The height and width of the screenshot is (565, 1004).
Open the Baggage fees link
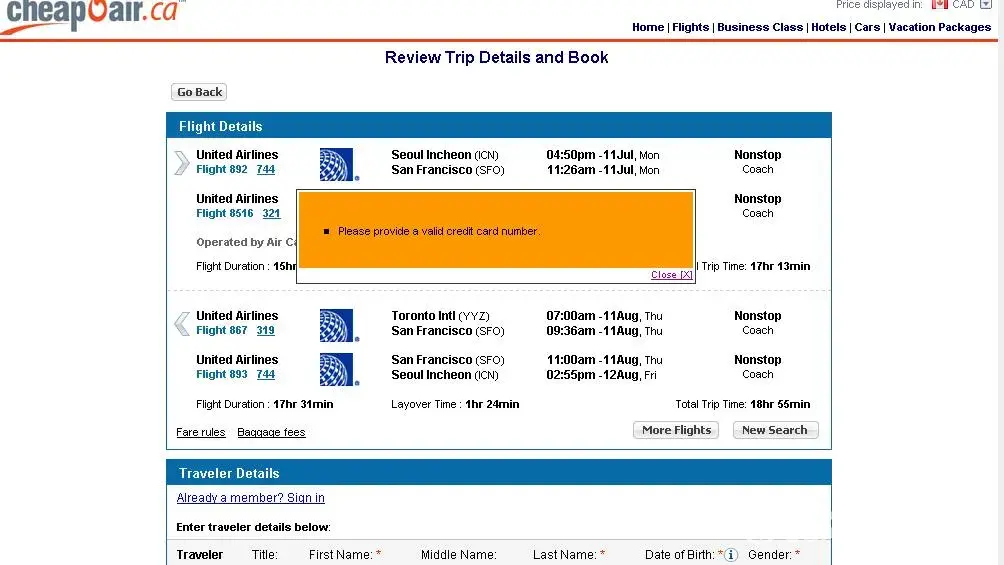tap(271, 432)
